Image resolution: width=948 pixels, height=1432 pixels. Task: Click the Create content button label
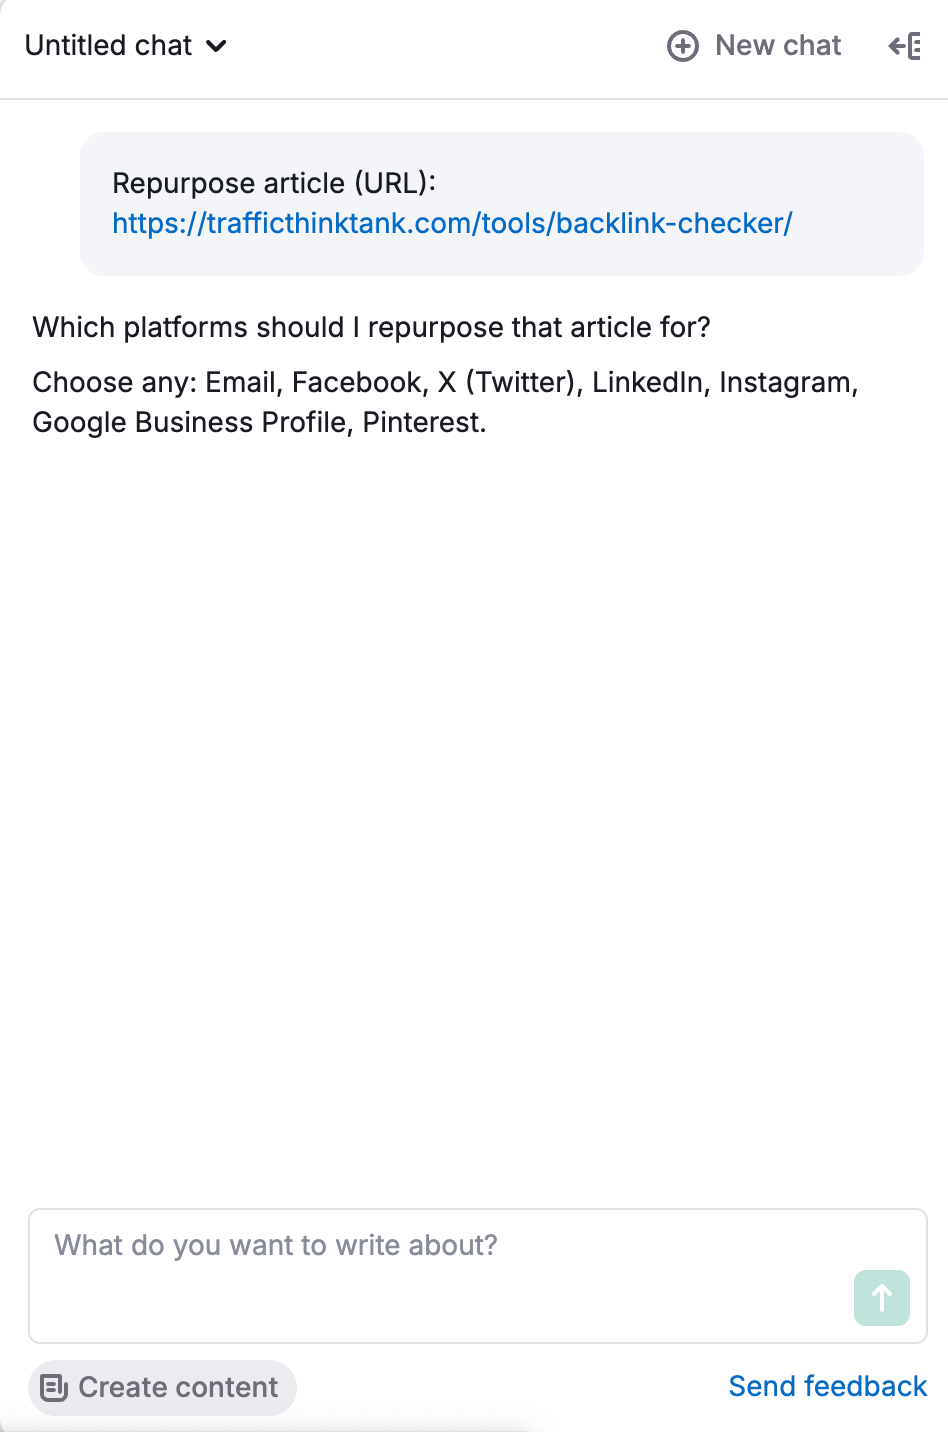coord(178,1387)
